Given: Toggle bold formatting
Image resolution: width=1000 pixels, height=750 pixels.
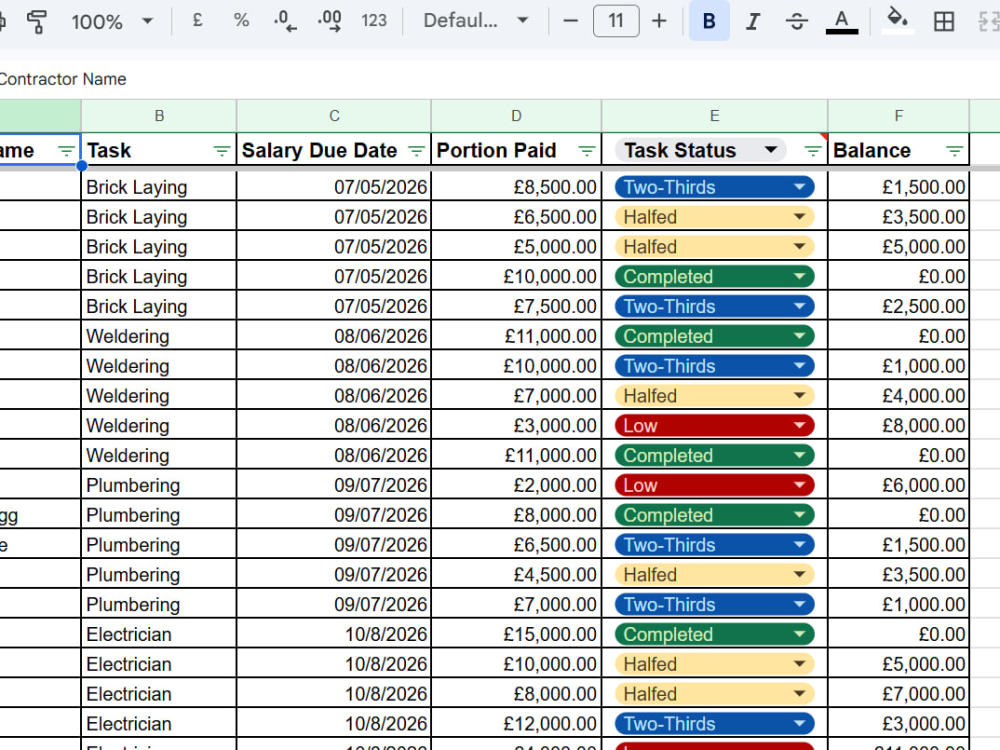Looking at the screenshot, I should 709,21.
